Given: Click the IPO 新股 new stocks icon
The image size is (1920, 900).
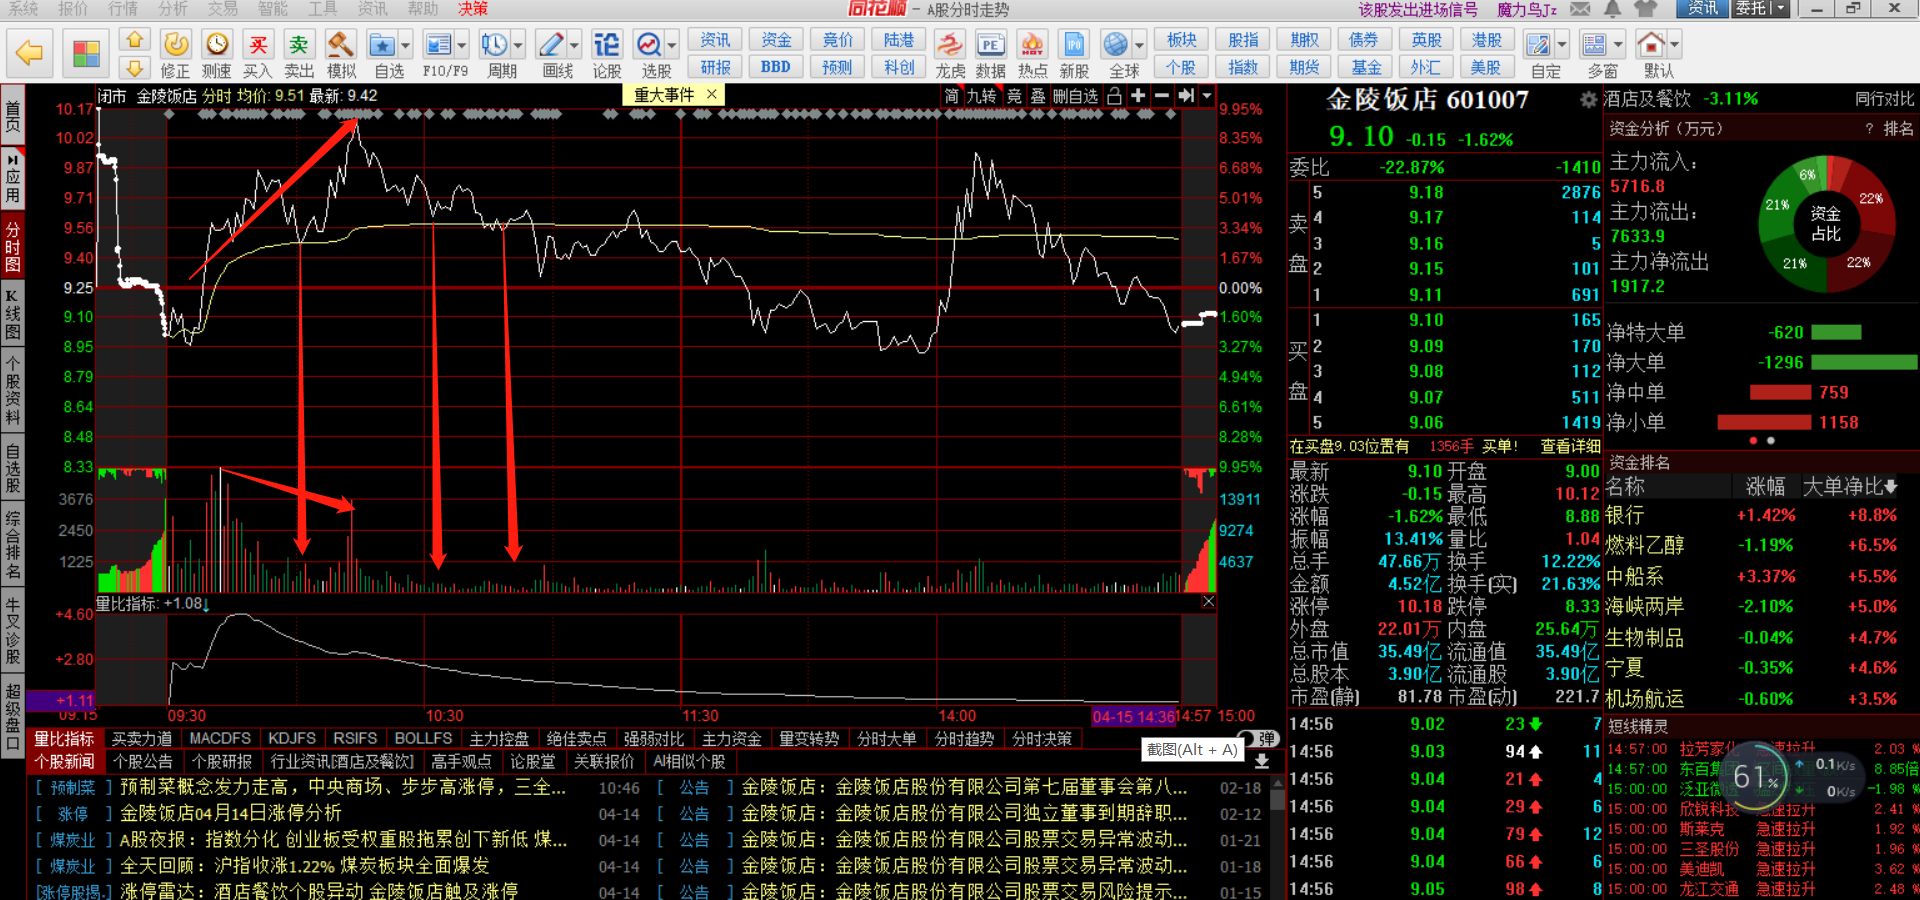Looking at the screenshot, I should click(1074, 45).
